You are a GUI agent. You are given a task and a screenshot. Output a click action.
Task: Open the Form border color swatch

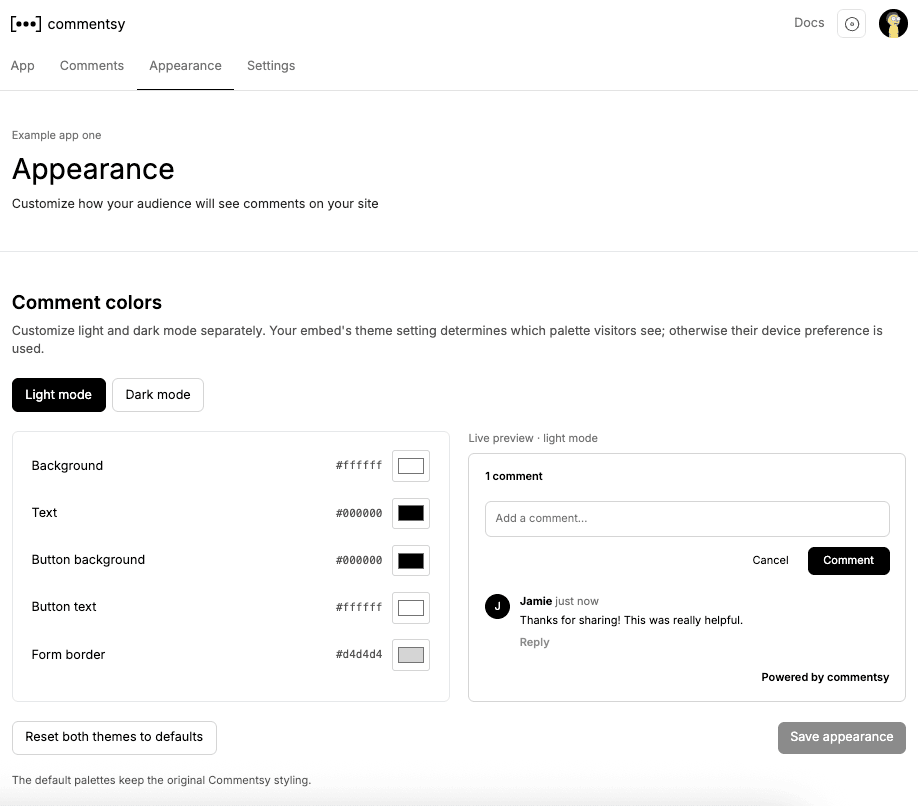pyautogui.click(x=411, y=655)
